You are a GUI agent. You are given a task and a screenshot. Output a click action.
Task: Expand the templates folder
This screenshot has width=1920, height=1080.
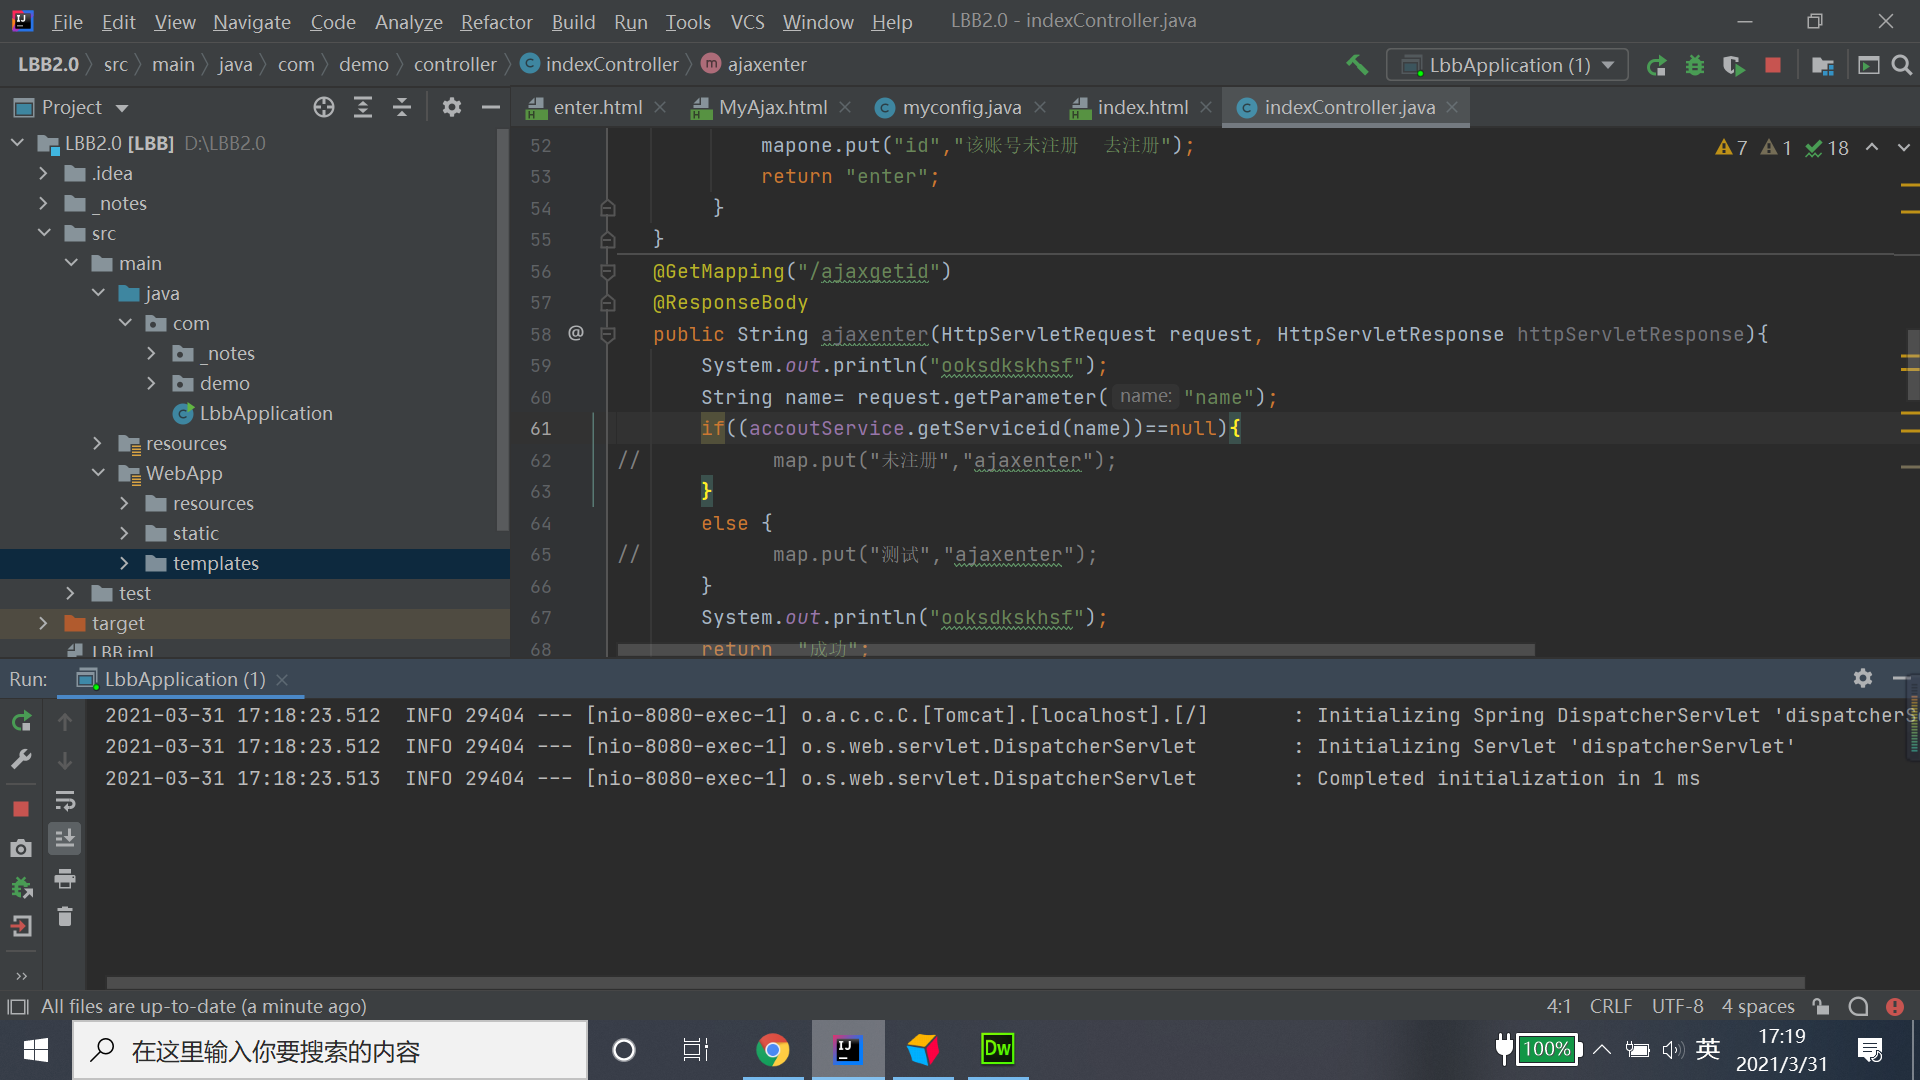point(124,563)
